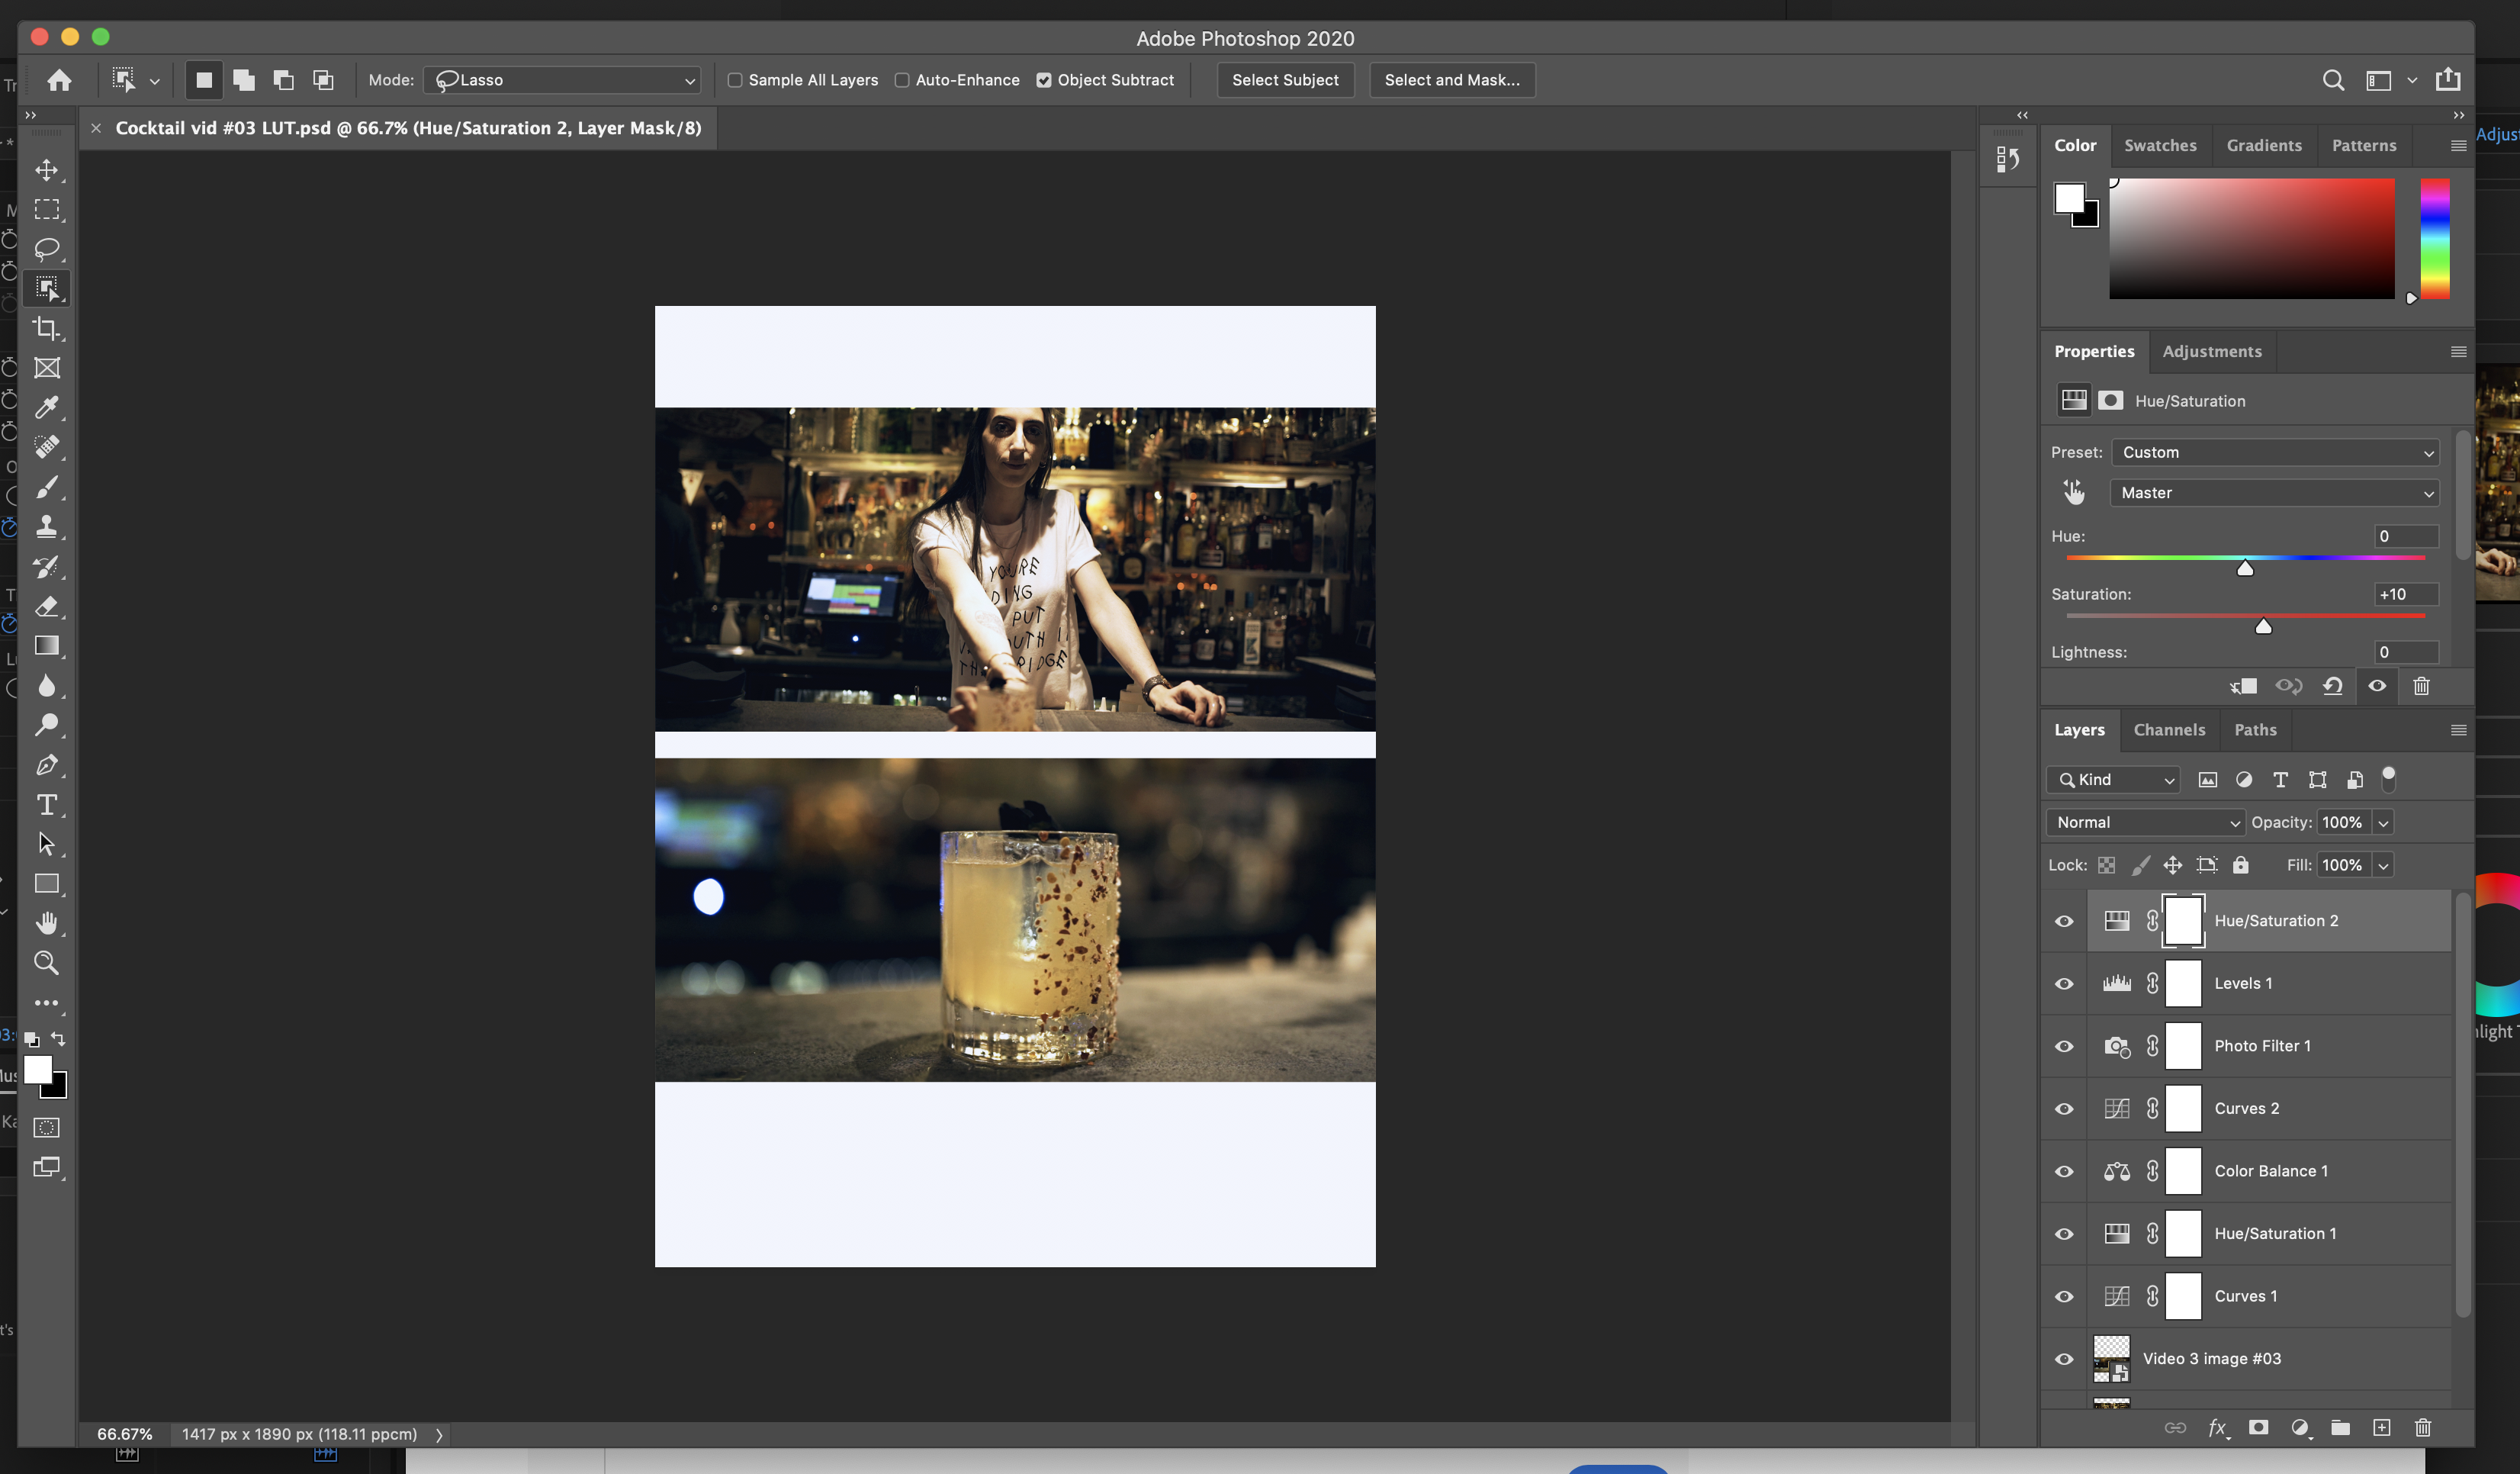Open the blend mode Normal dropdown
This screenshot has height=1474, width=2520.
(x=2145, y=822)
